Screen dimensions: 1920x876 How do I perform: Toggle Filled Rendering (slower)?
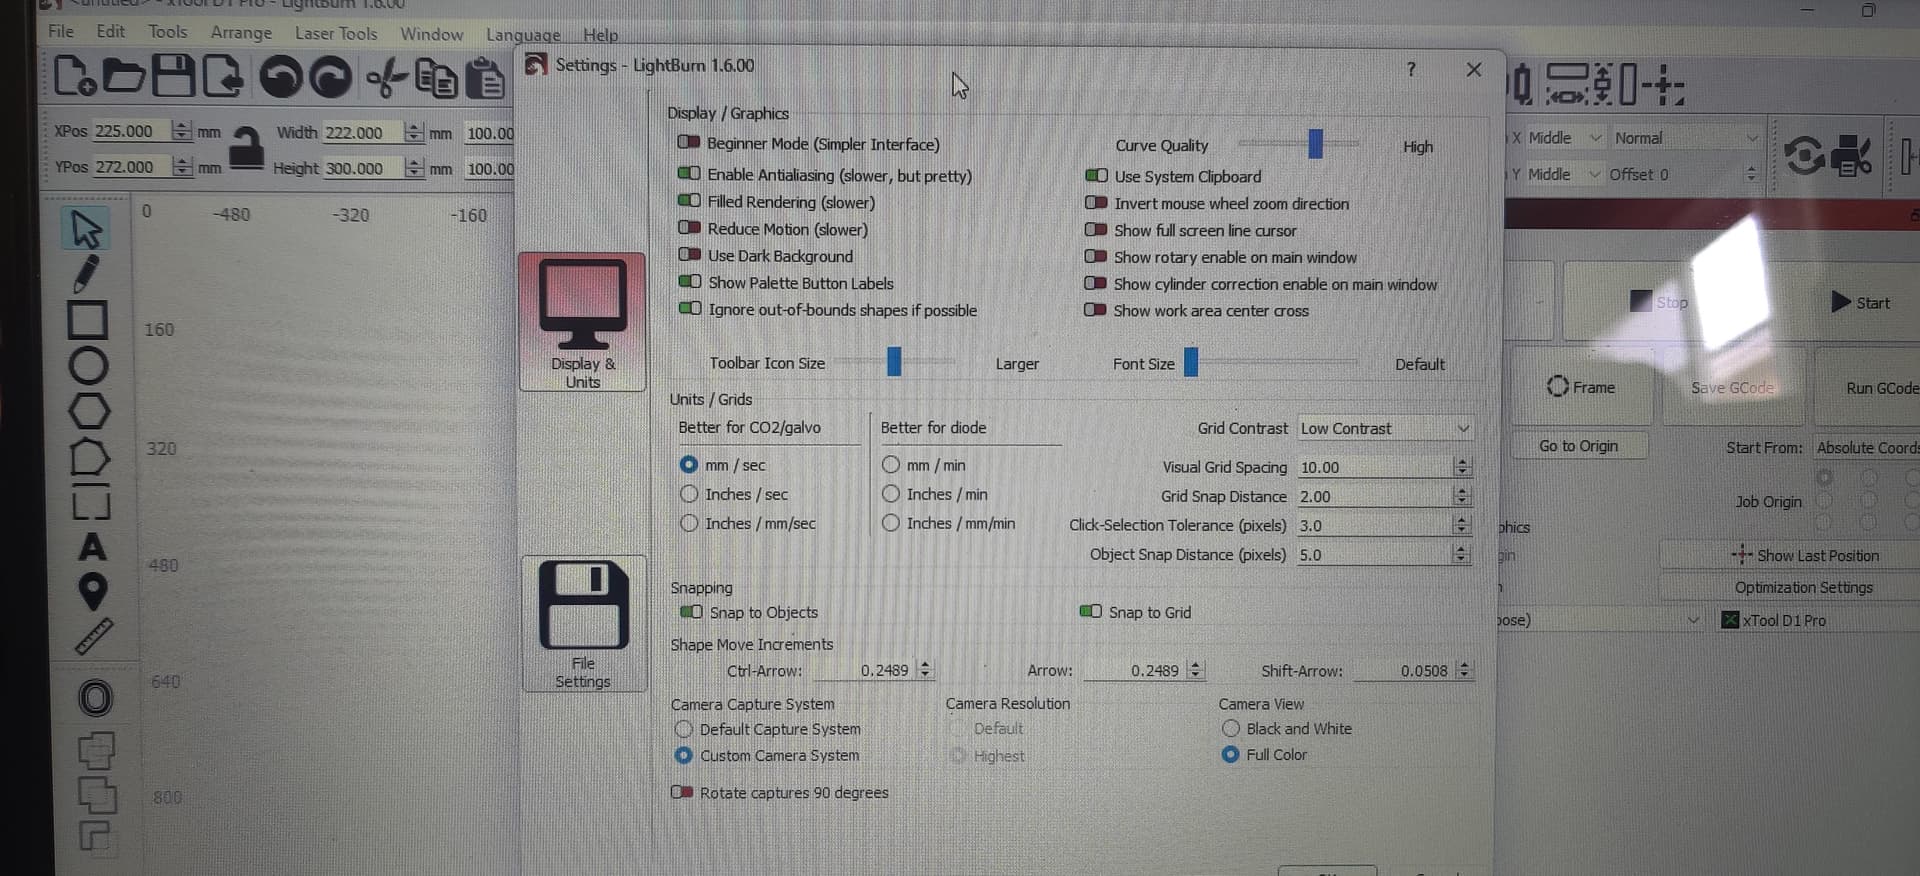[x=689, y=201]
